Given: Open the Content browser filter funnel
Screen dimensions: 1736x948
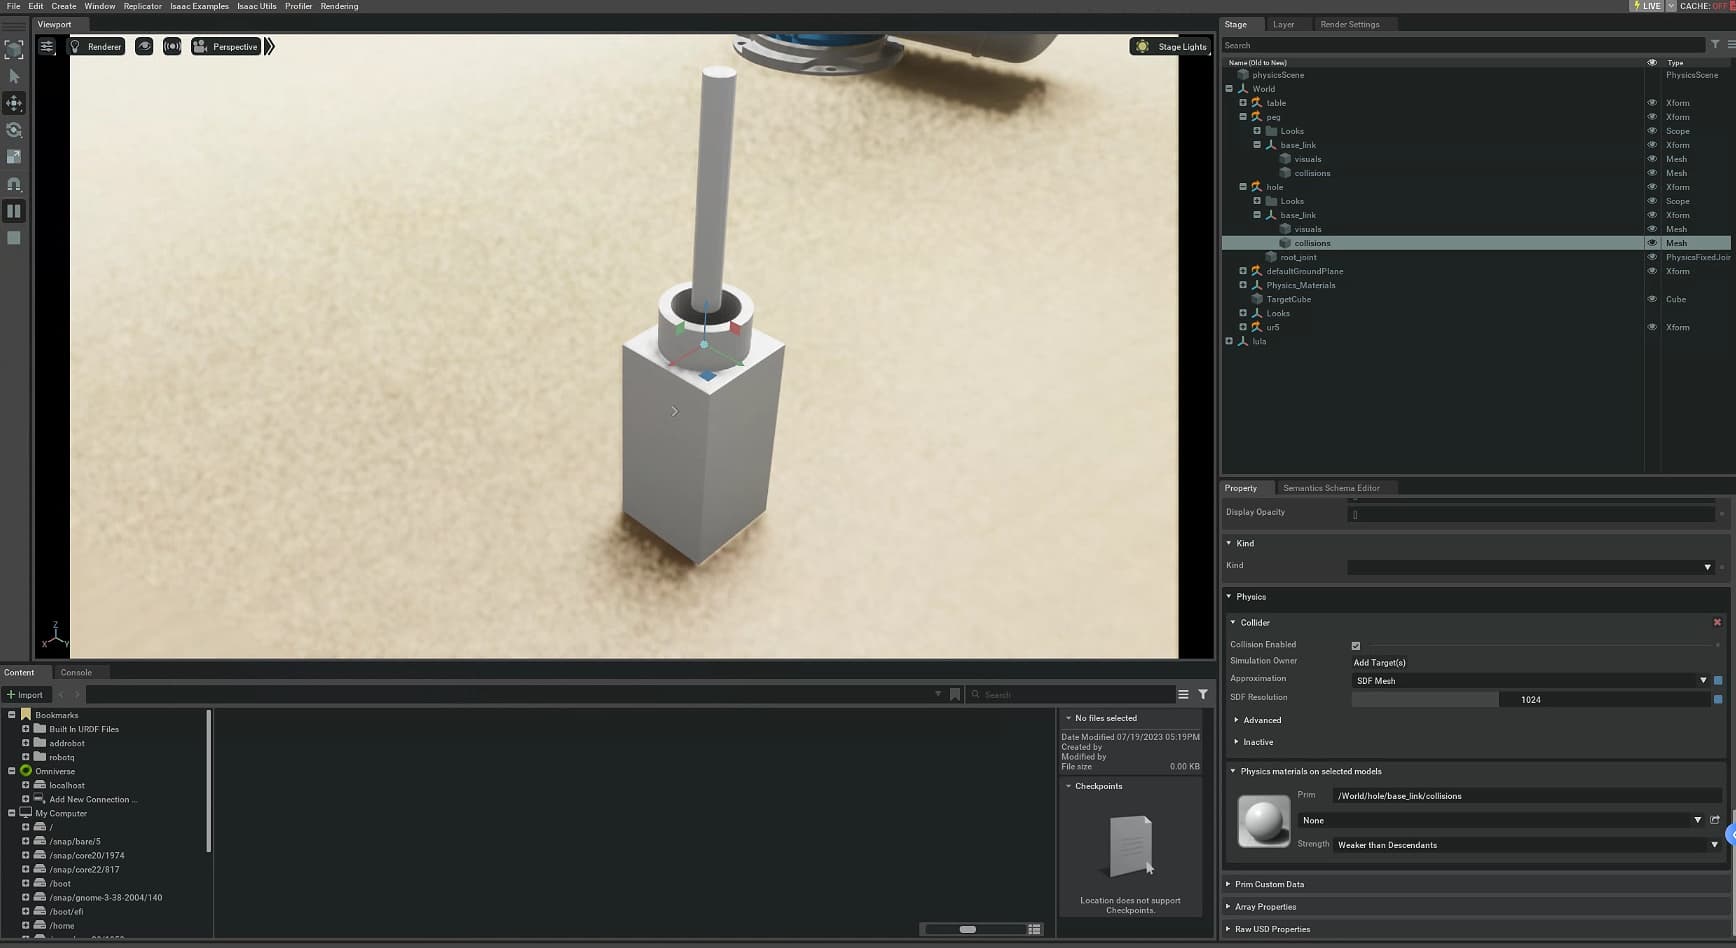Looking at the screenshot, I should pos(1203,694).
